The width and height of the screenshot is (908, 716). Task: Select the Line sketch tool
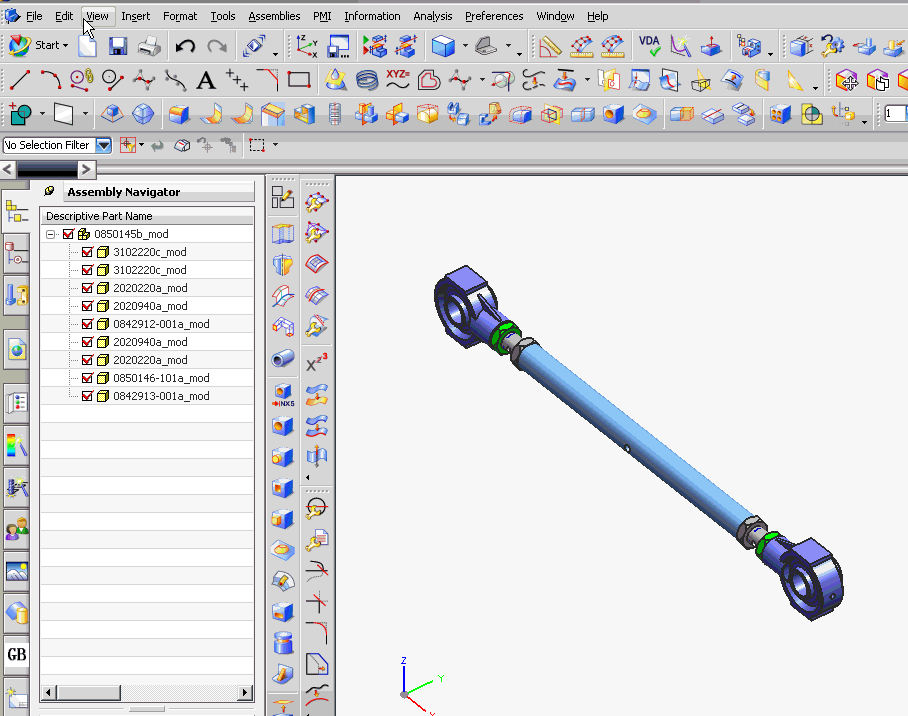click(20, 80)
